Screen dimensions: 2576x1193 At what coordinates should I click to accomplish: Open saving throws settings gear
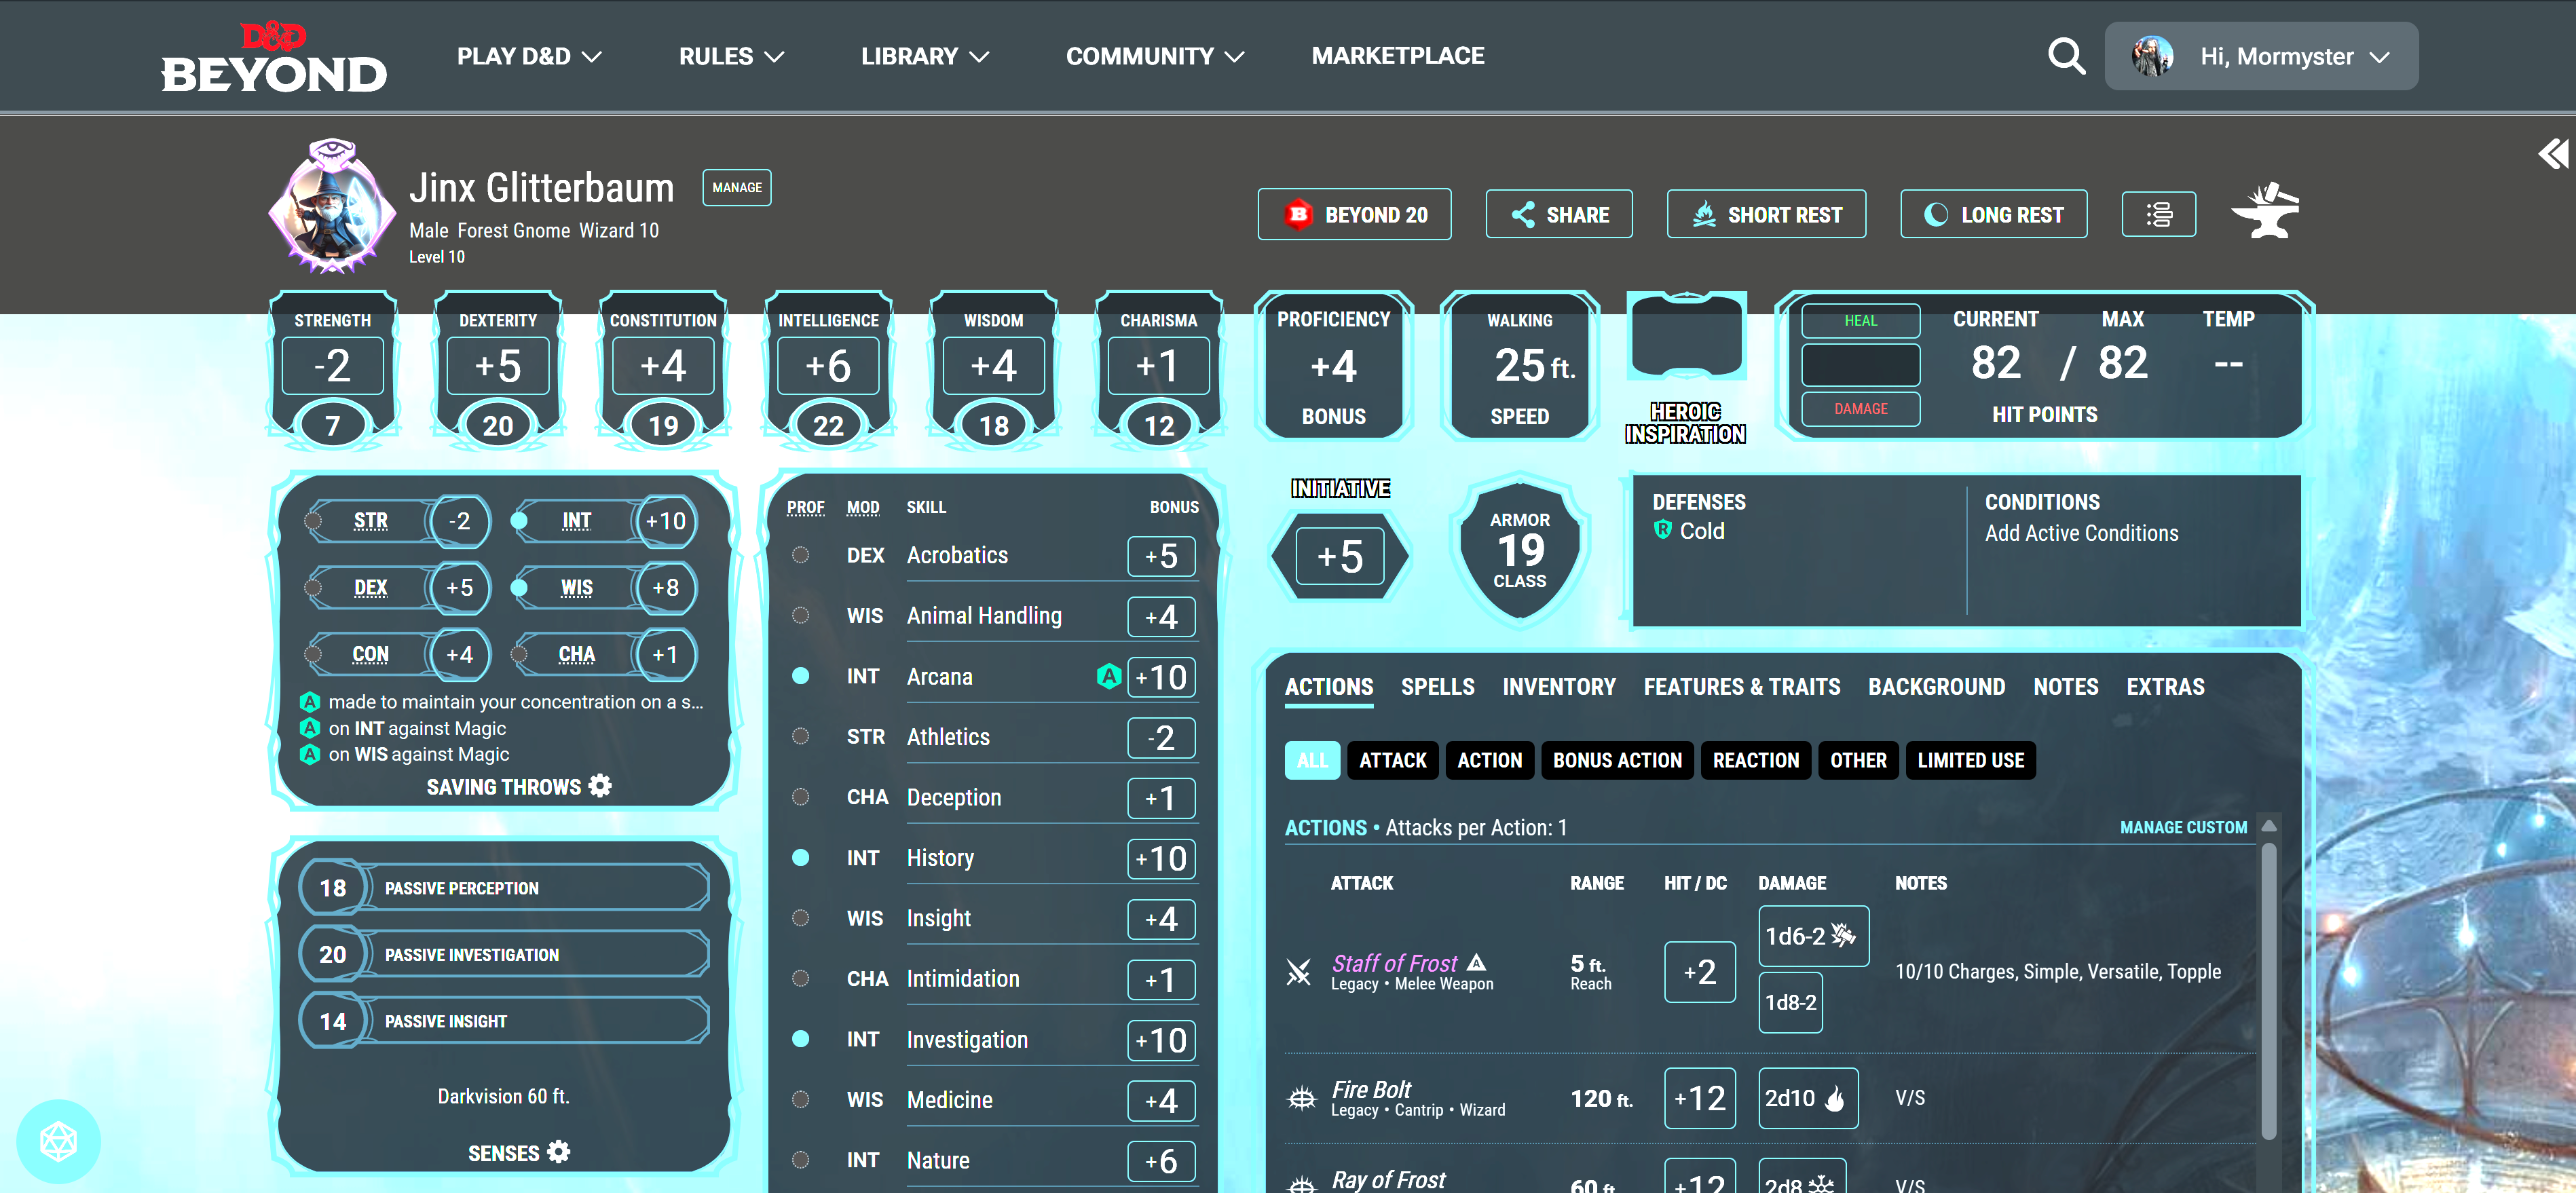[x=600, y=786]
